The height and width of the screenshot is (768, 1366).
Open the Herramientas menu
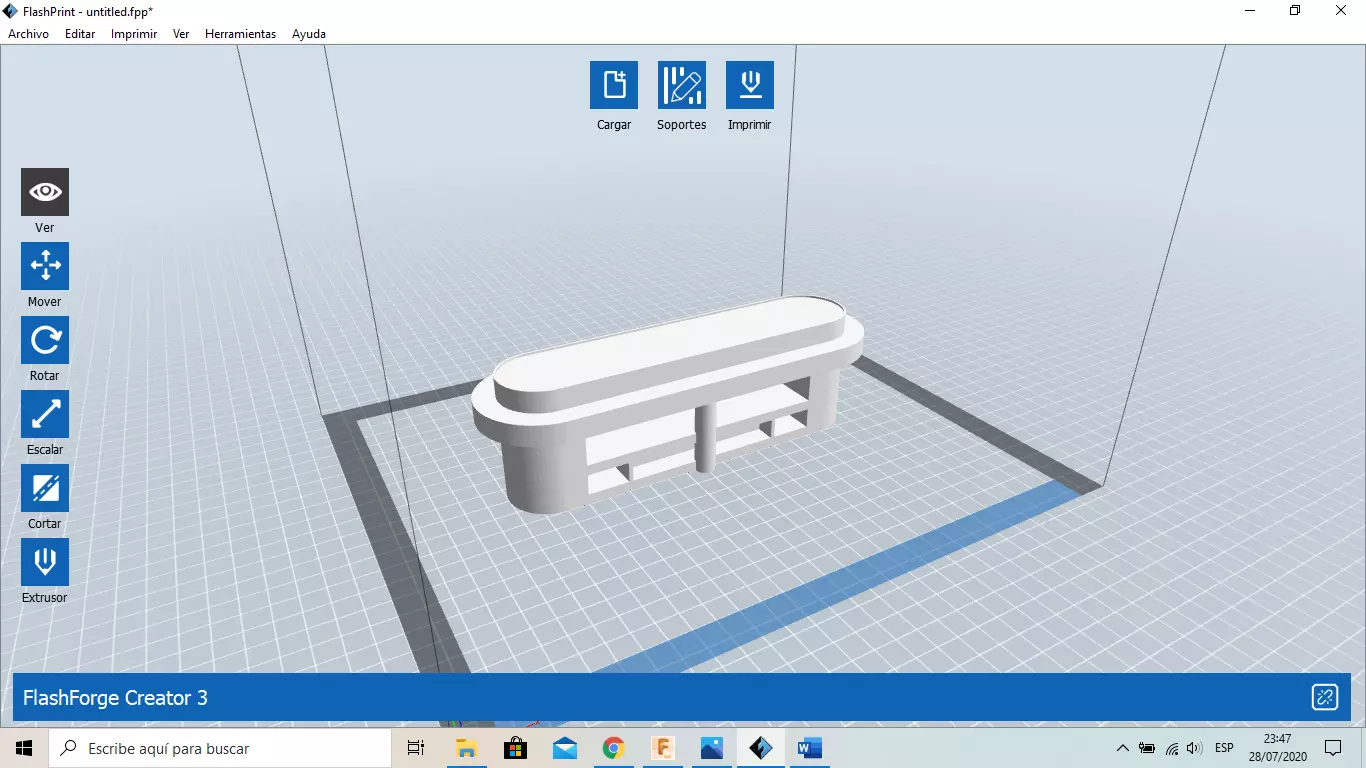240,34
